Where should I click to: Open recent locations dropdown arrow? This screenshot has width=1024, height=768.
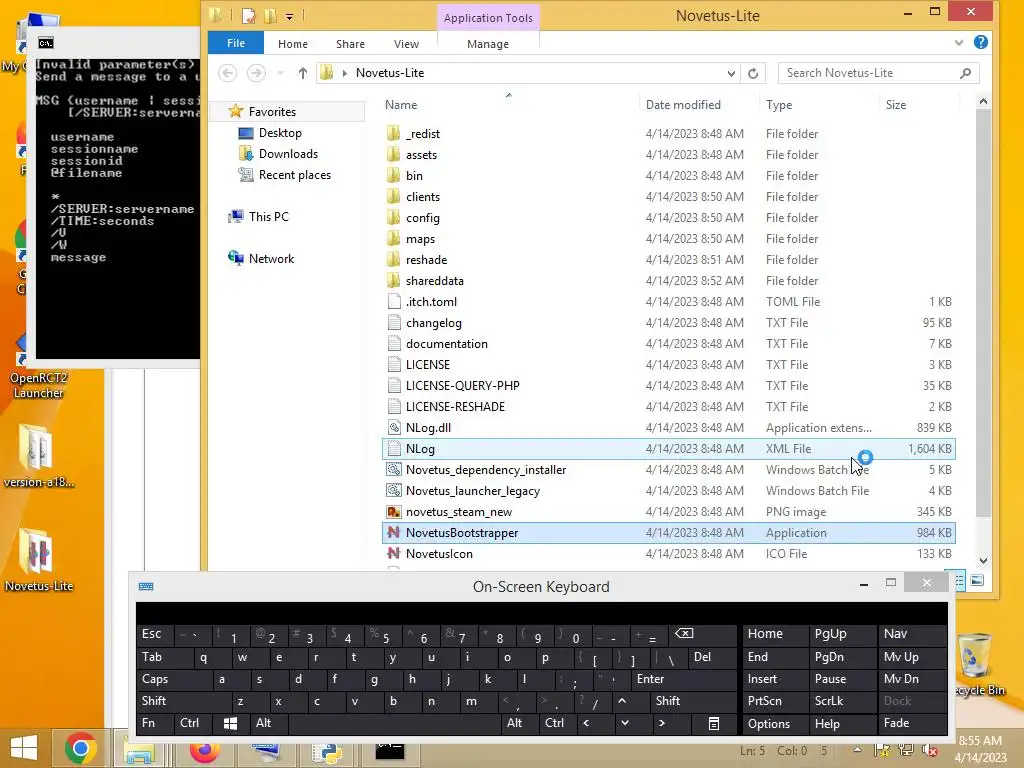click(x=280, y=73)
